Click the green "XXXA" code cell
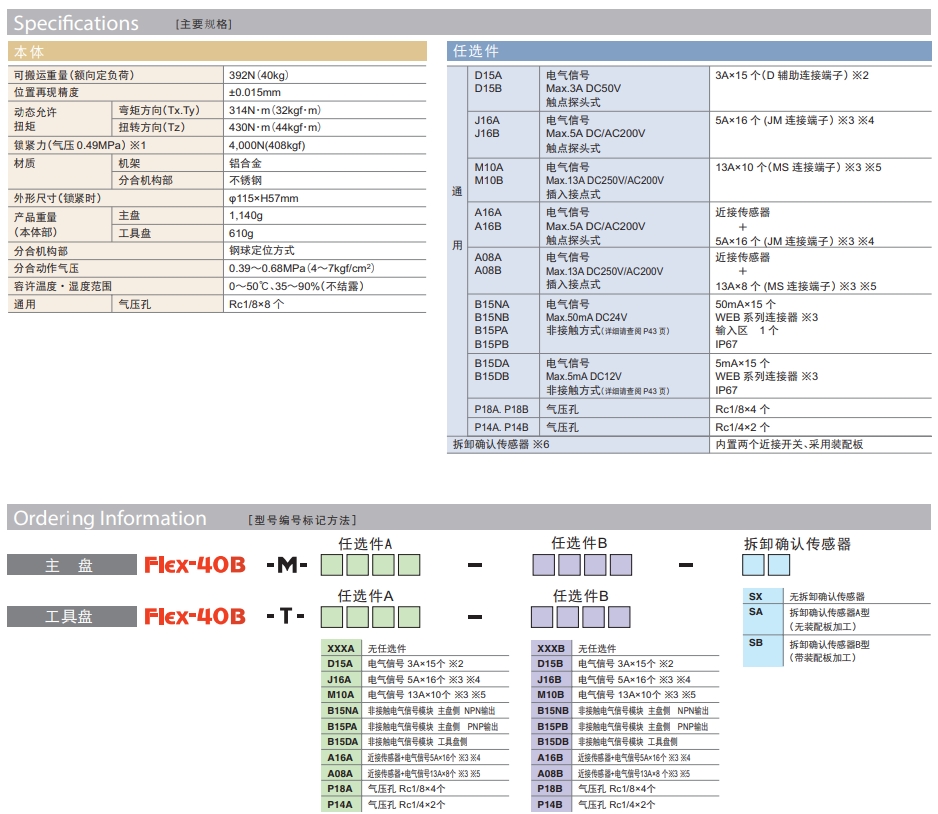The height and width of the screenshot is (814, 938). pyautogui.click(x=341, y=648)
